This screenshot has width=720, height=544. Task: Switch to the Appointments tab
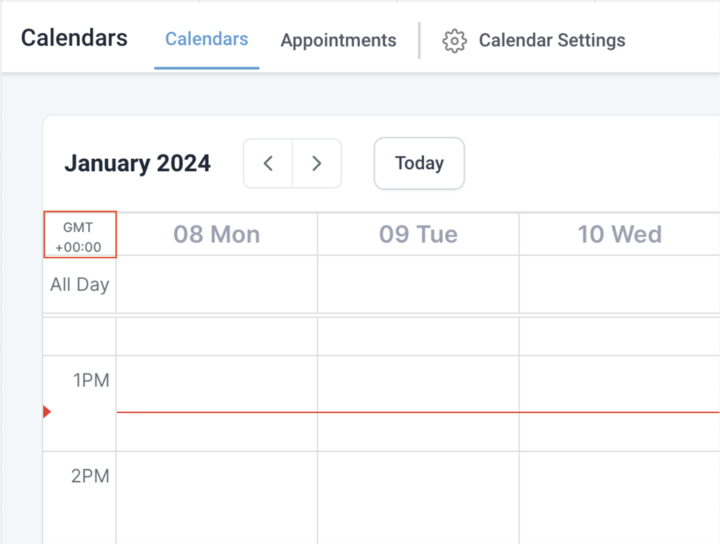[338, 40]
